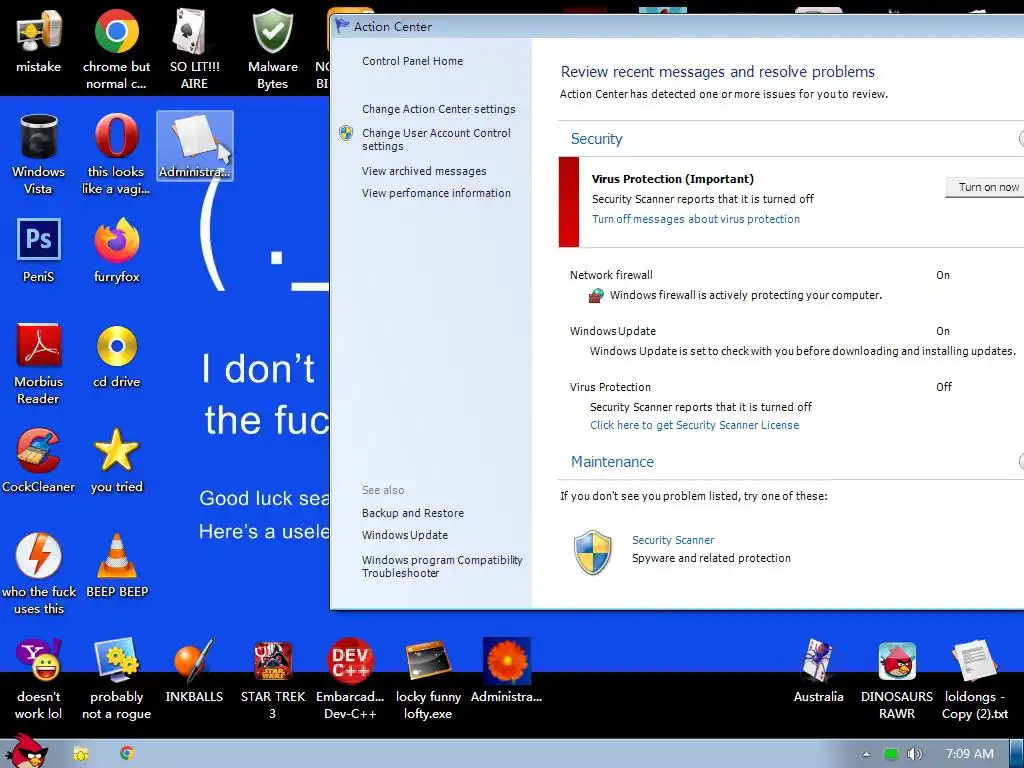Open 'Change User Account Control settings'
The width and height of the screenshot is (1024, 768).
[x=436, y=139]
